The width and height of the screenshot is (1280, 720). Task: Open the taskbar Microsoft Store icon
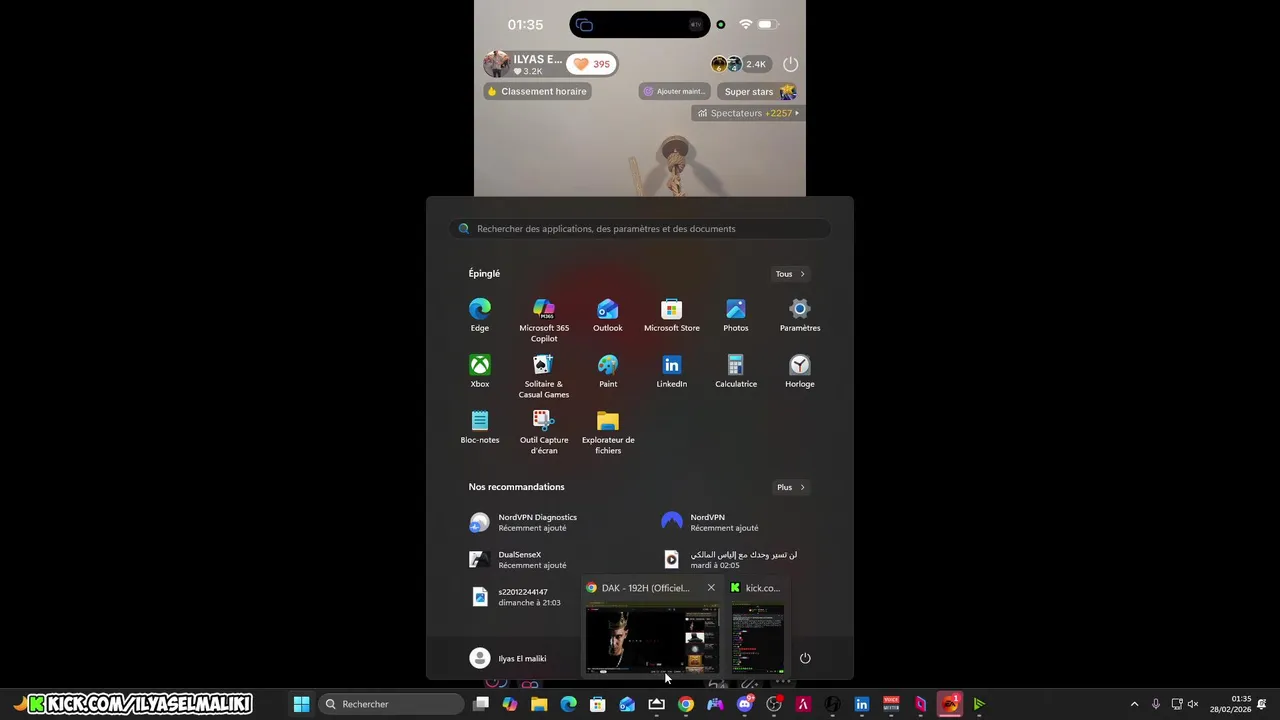click(598, 704)
